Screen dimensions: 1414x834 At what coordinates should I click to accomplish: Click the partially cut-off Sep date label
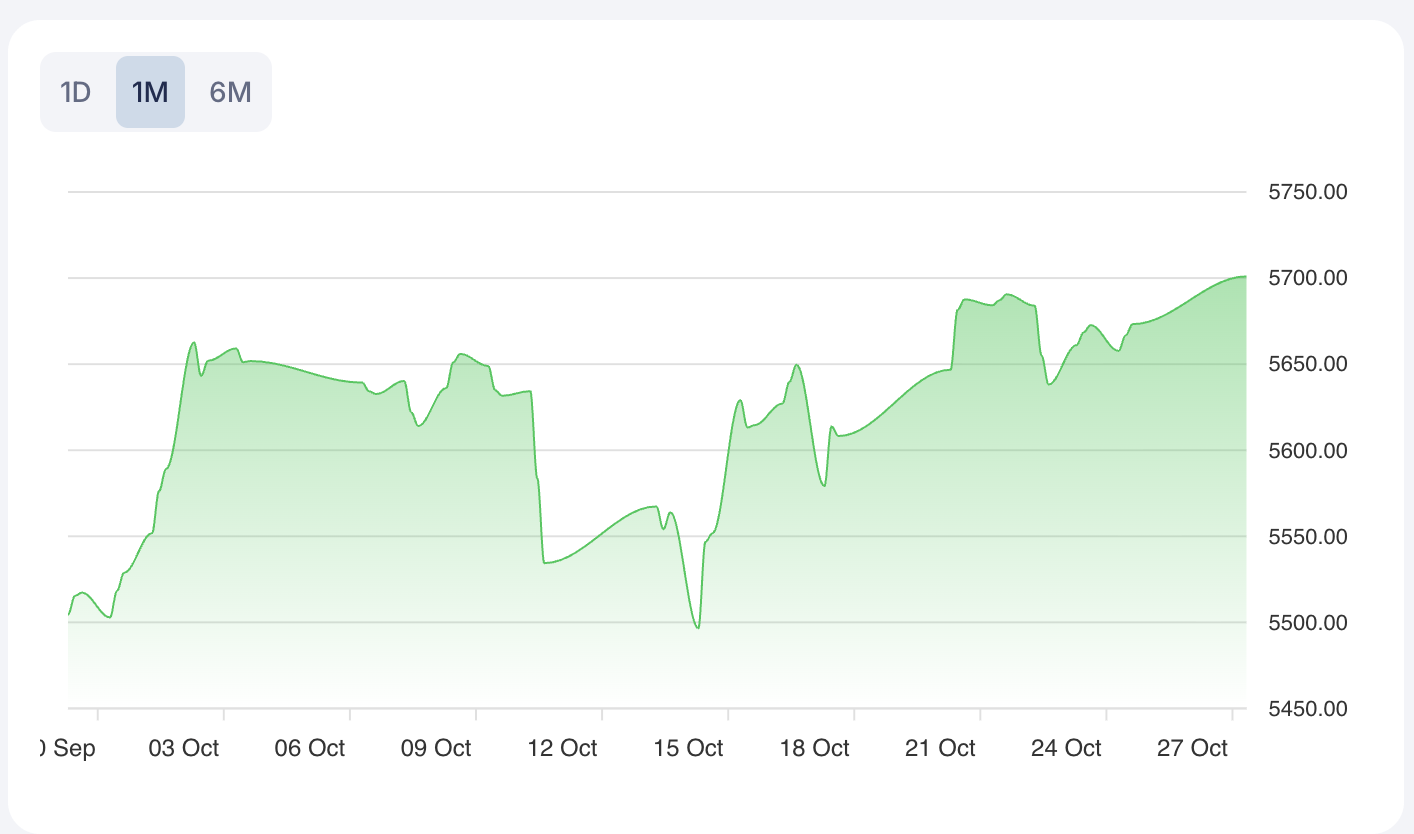pos(67,748)
